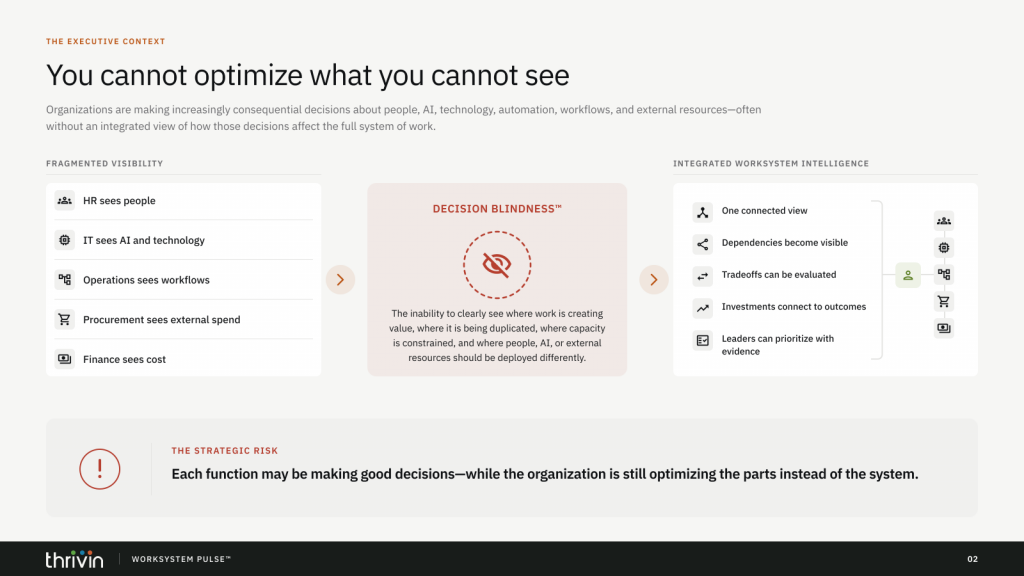The height and width of the screenshot is (576, 1024).
Task: Click the checklist icon by Leaders can prioritize
Action: pyautogui.click(x=703, y=340)
